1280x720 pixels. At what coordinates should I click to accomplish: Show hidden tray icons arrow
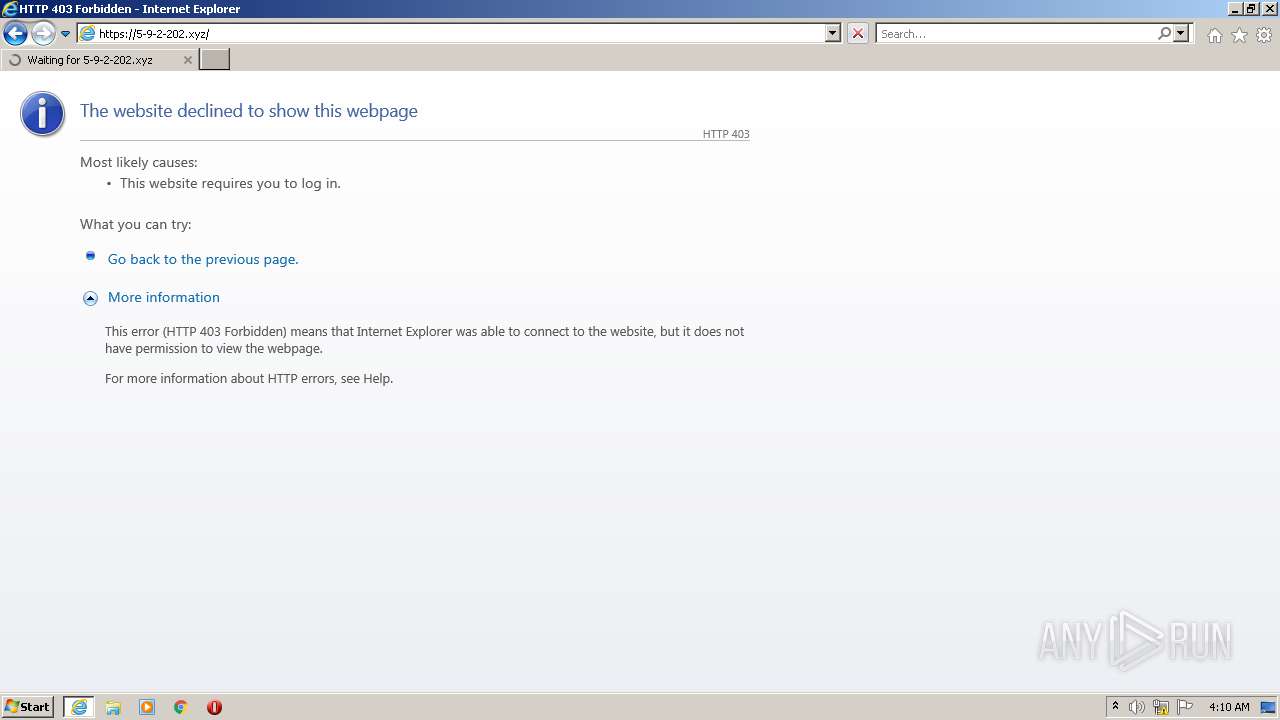pyautogui.click(x=1116, y=707)
